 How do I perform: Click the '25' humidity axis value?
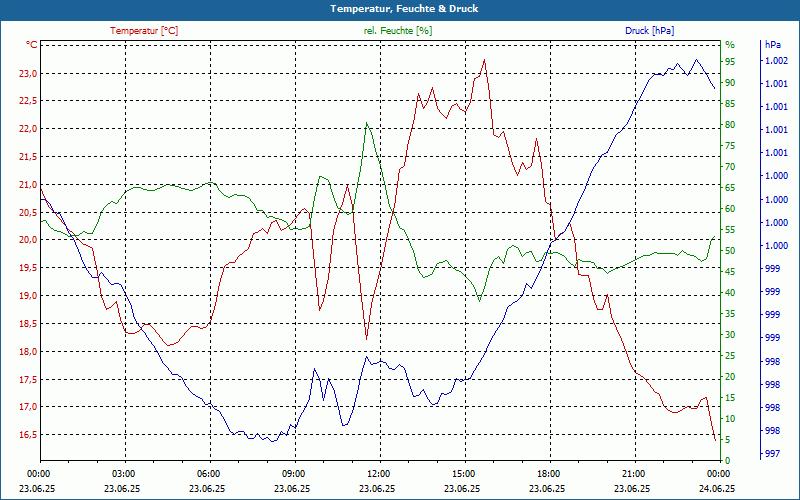pos(730,356)
